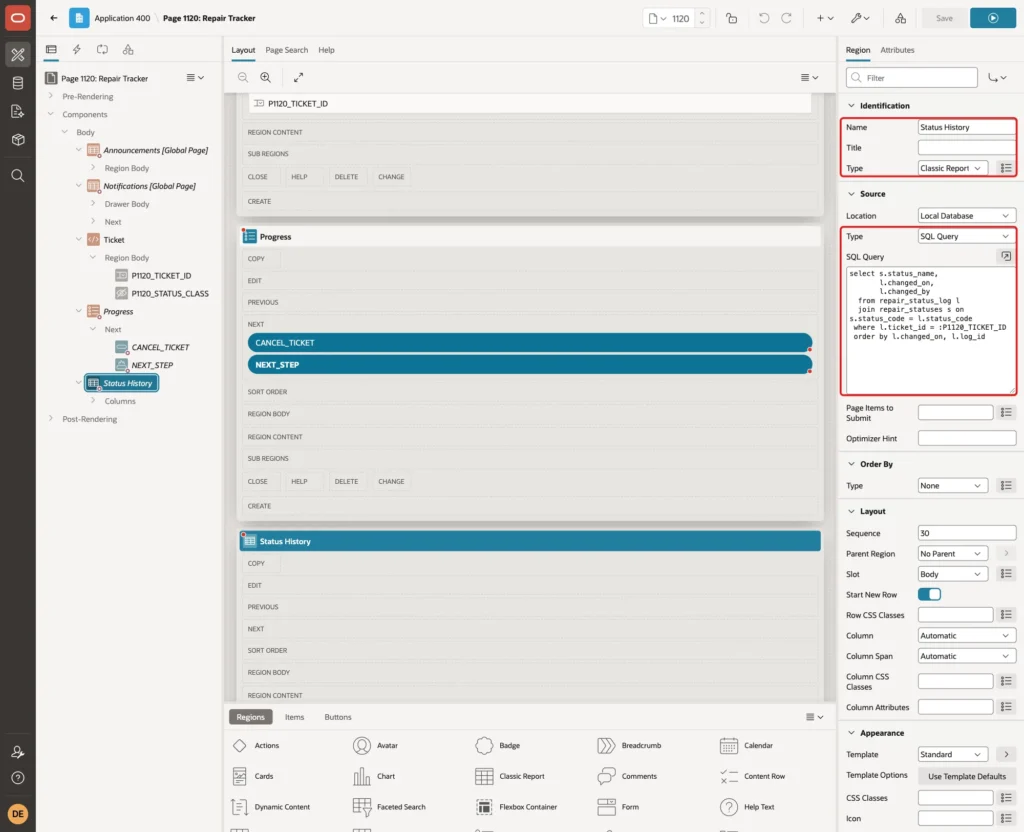This screenshot has height=832, width=1024.
Task: Collapse the Identification section
Action: (851, 106)
